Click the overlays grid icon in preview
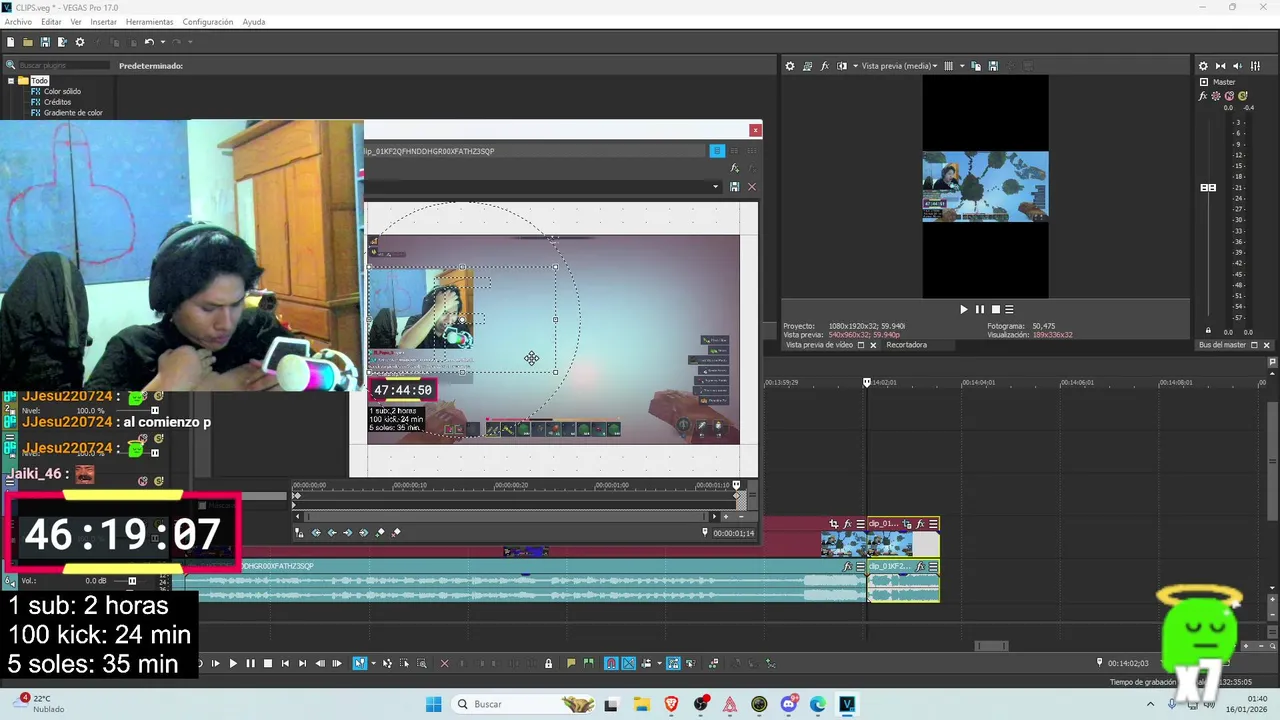 [x=948, y=66]
